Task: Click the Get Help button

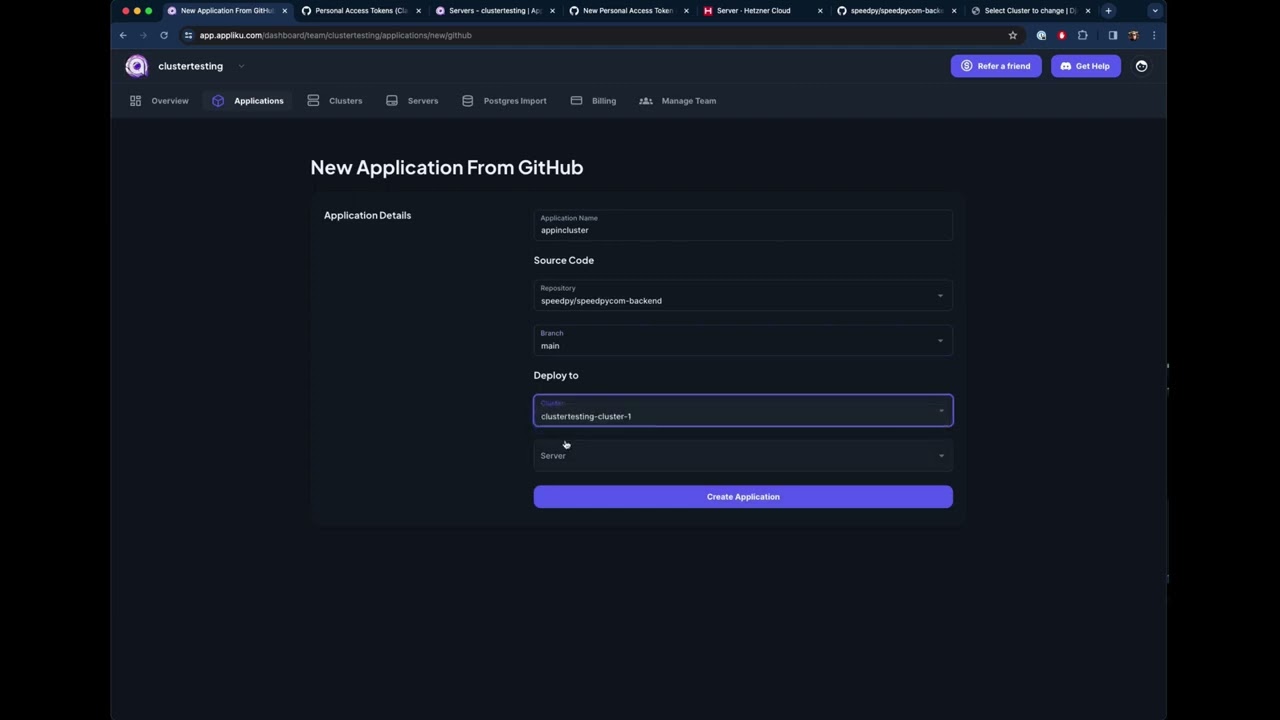Action: [x=1085, y=66]
